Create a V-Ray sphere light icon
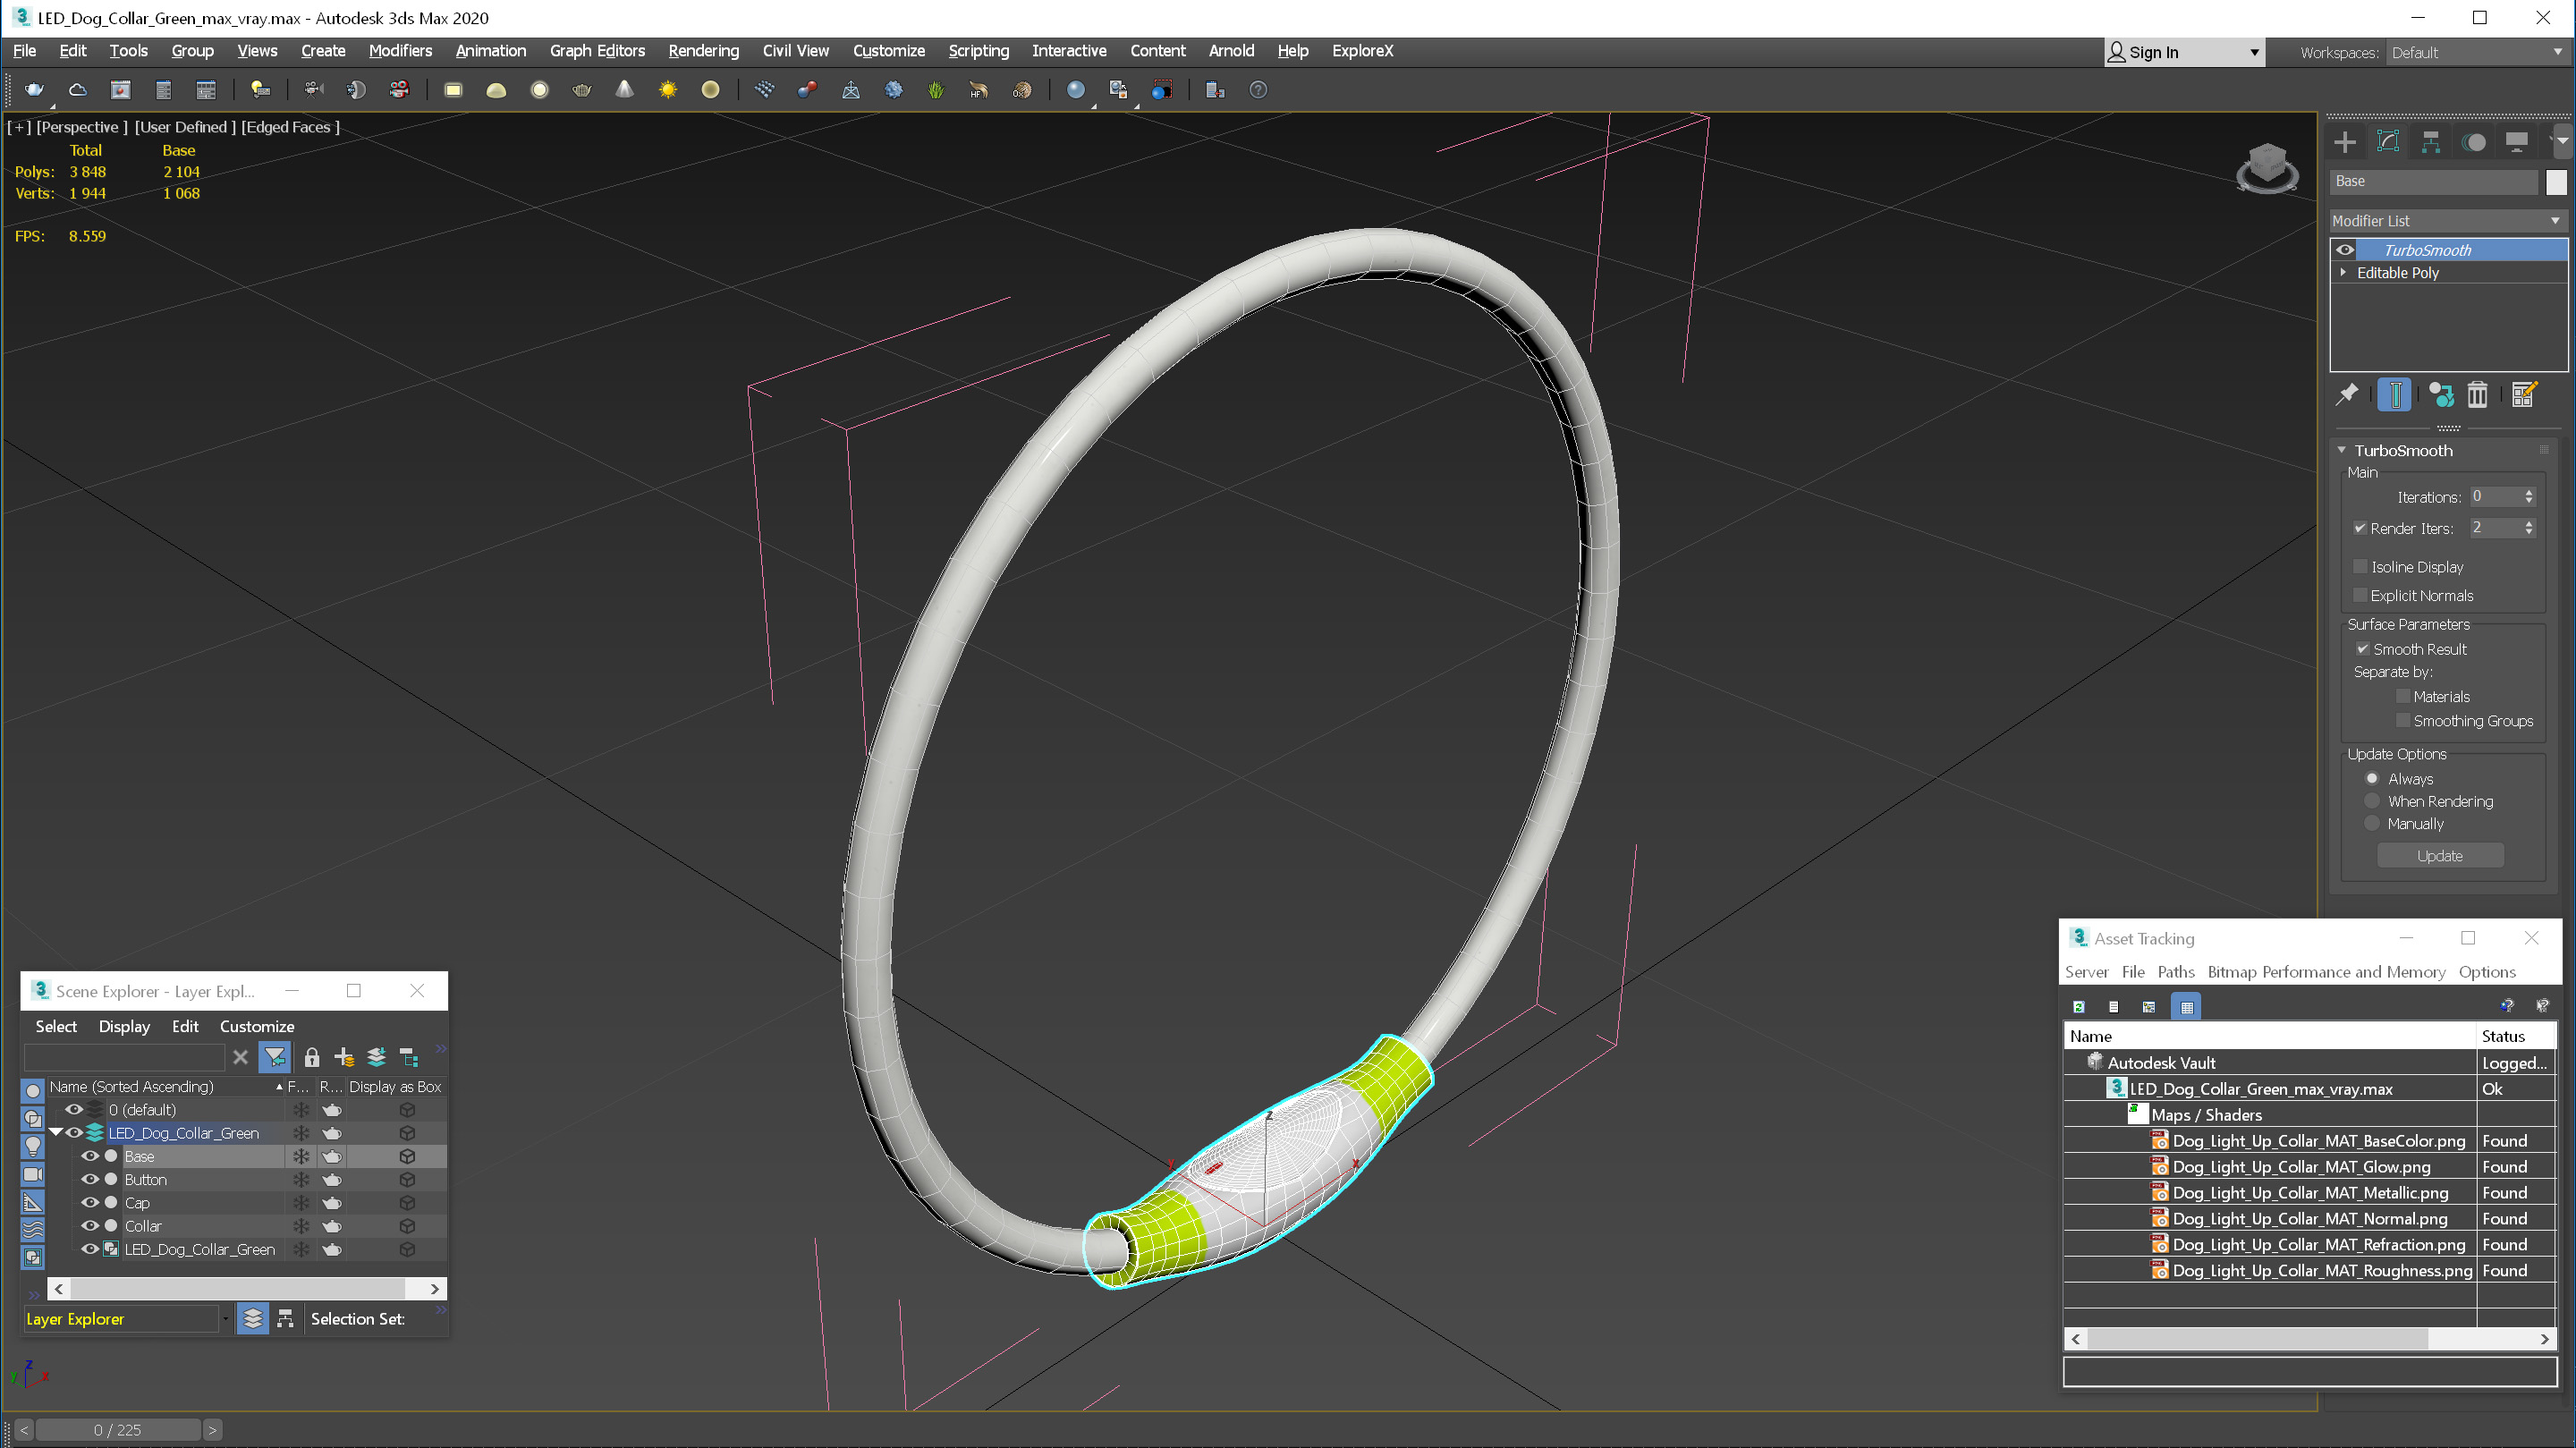The width and height of the screenshot is (2576, 1448). 540,90
